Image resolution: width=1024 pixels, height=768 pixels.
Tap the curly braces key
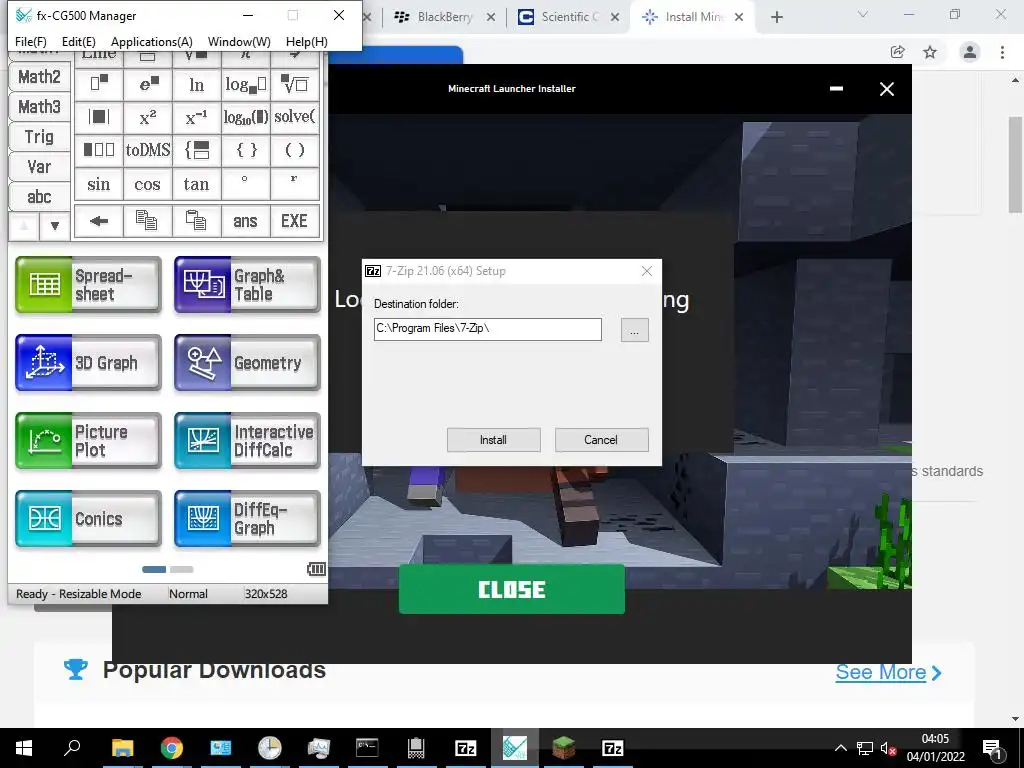click(x=246, y=150)
